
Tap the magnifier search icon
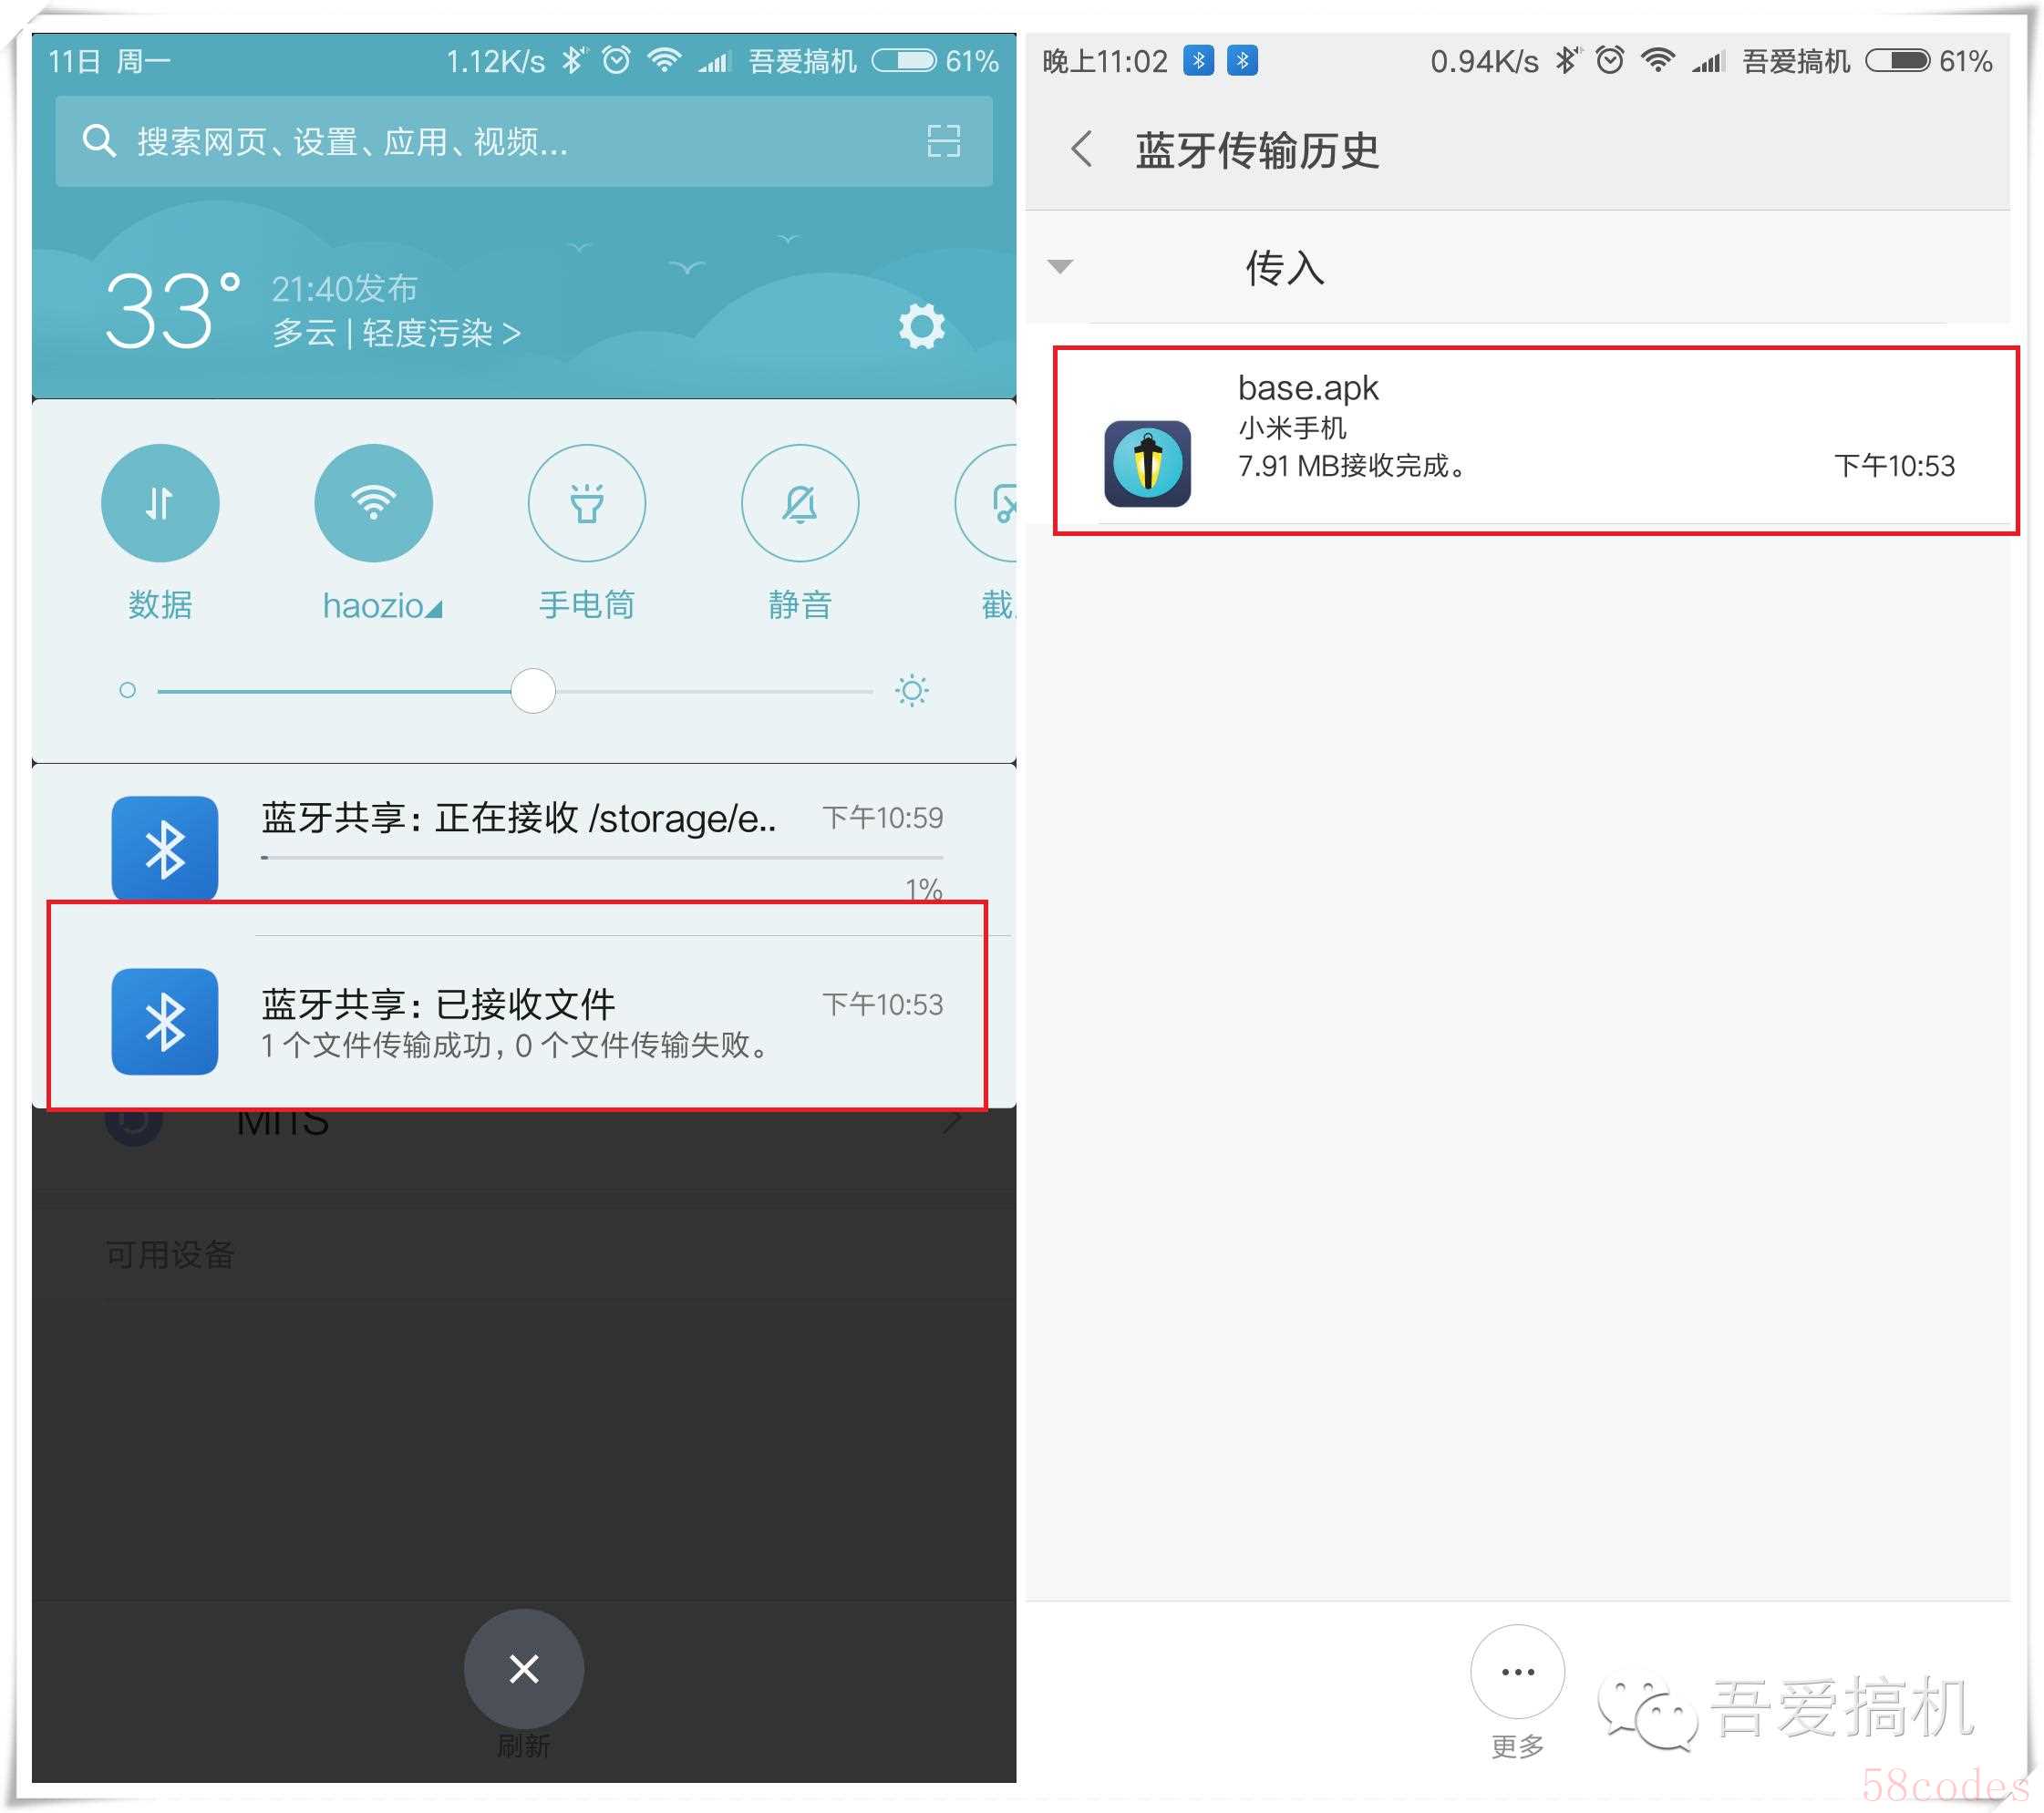[x=98, y=141]
